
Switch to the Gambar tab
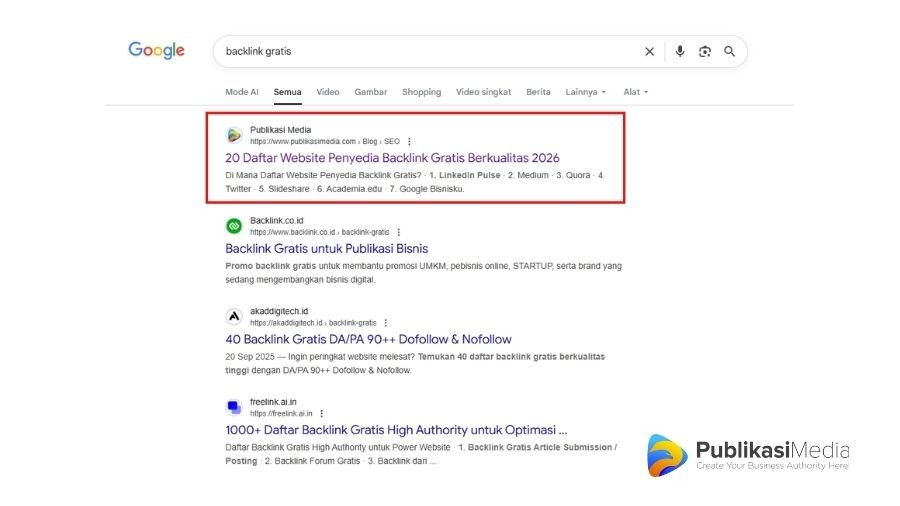tap(370, 92)
